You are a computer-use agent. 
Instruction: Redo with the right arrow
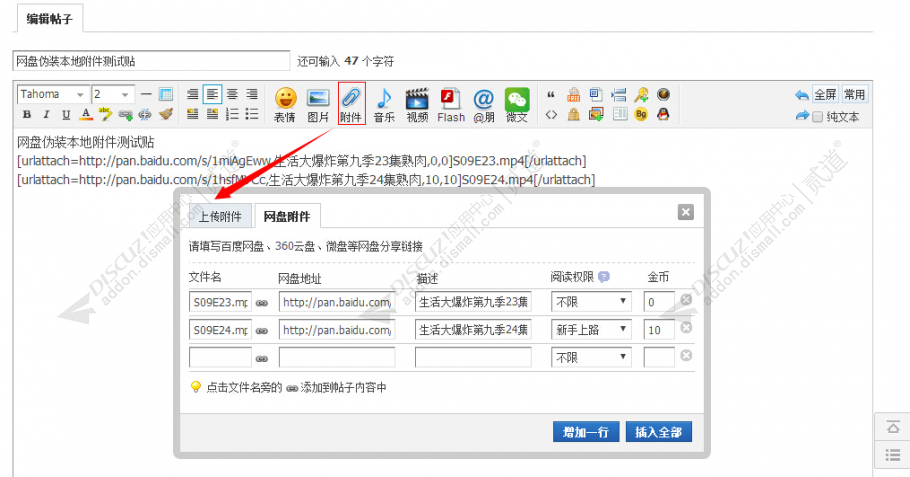pyautogui.click(x=801, y=115)
